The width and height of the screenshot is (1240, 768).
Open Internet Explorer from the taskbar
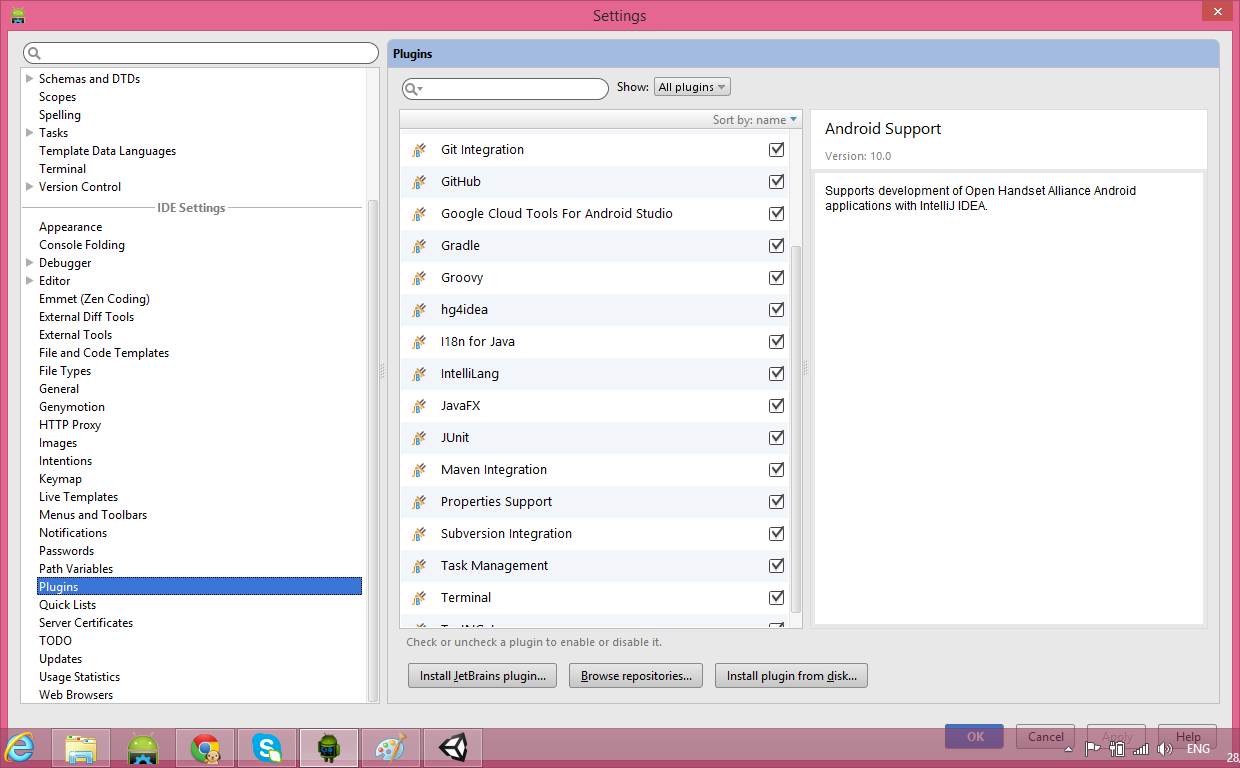tap(20, 747)
